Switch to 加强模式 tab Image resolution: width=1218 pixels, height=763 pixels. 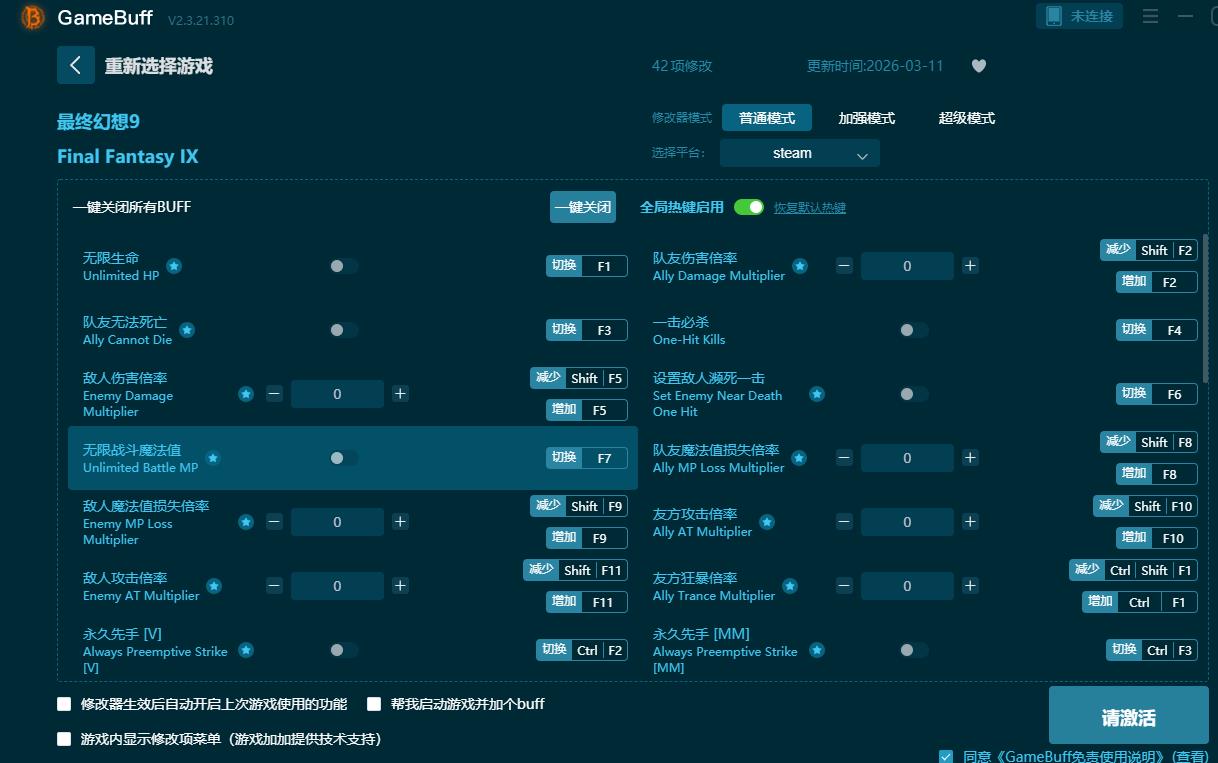tap(866, 117)
